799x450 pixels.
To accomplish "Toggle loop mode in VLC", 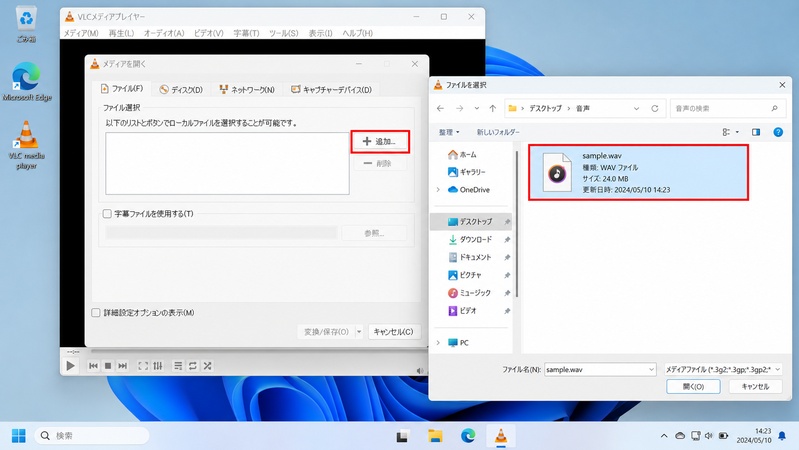I will 193,366.
